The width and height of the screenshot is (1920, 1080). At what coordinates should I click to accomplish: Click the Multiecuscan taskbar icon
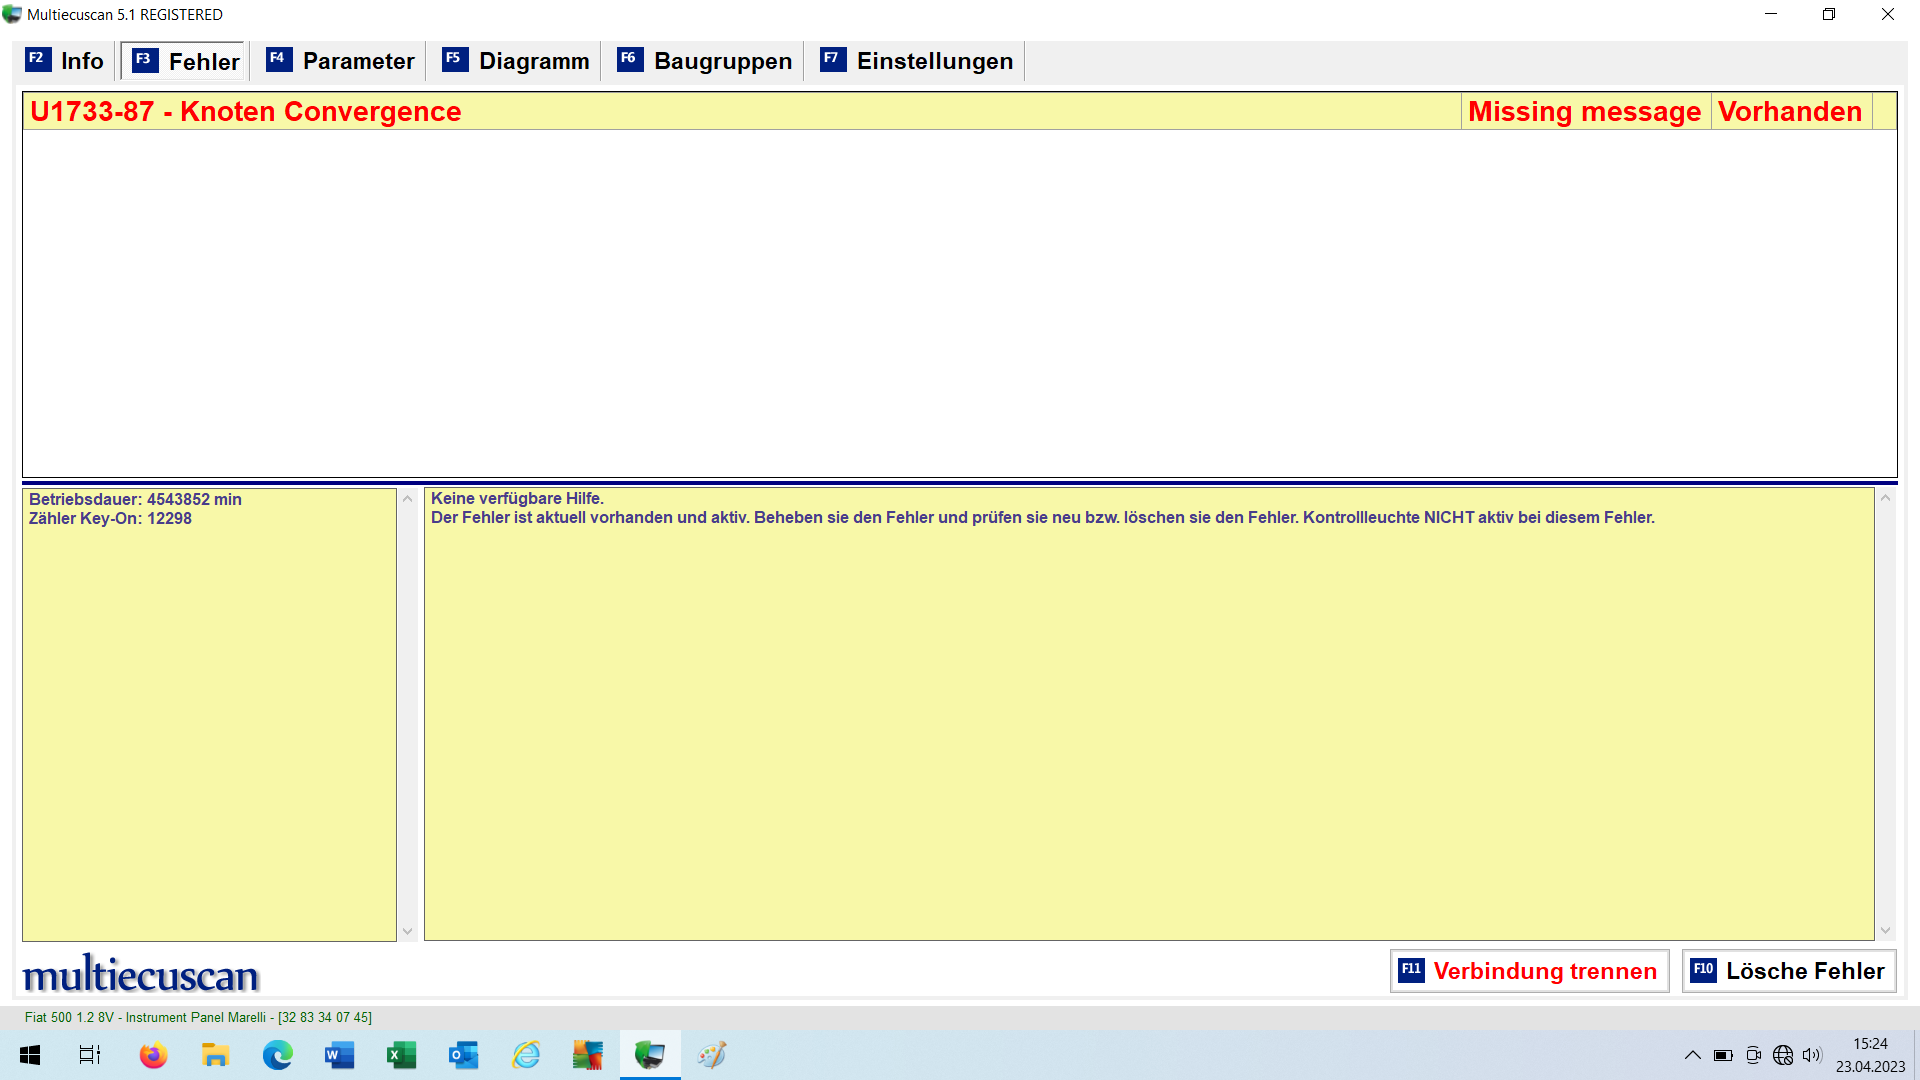pos(649,1055)
